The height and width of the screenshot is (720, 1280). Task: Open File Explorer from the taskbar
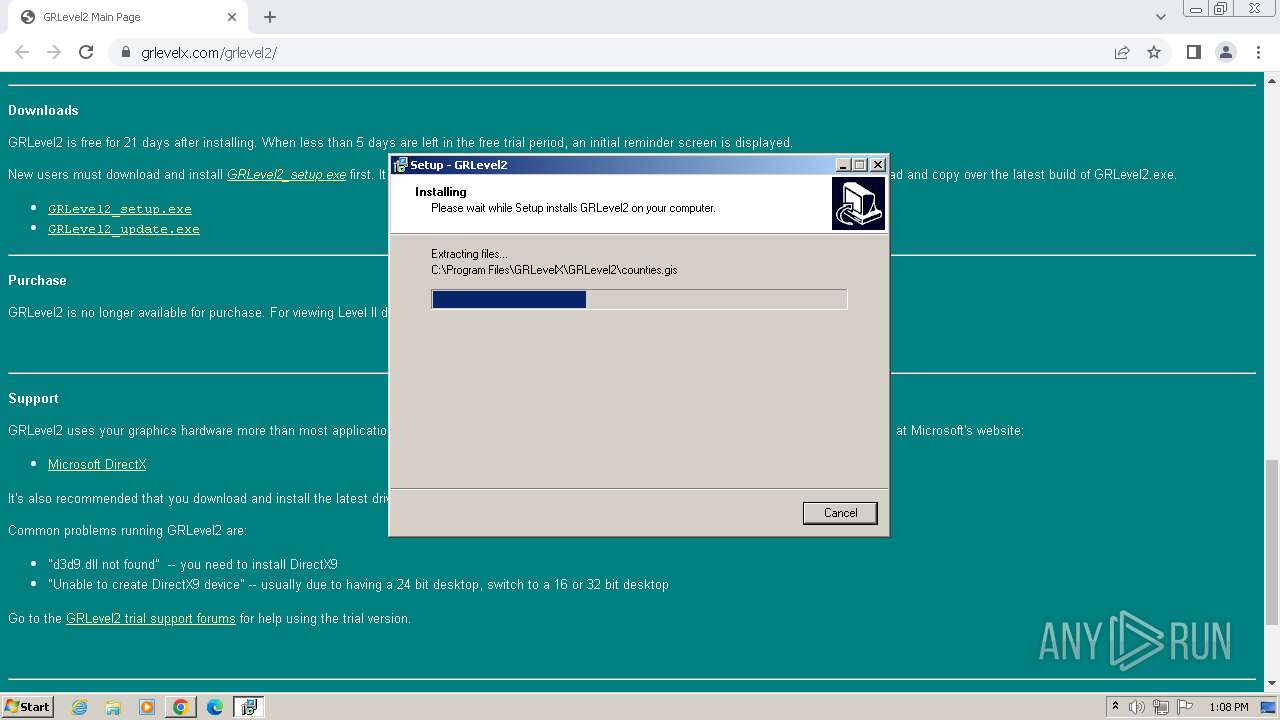click(x=113, y=707)
